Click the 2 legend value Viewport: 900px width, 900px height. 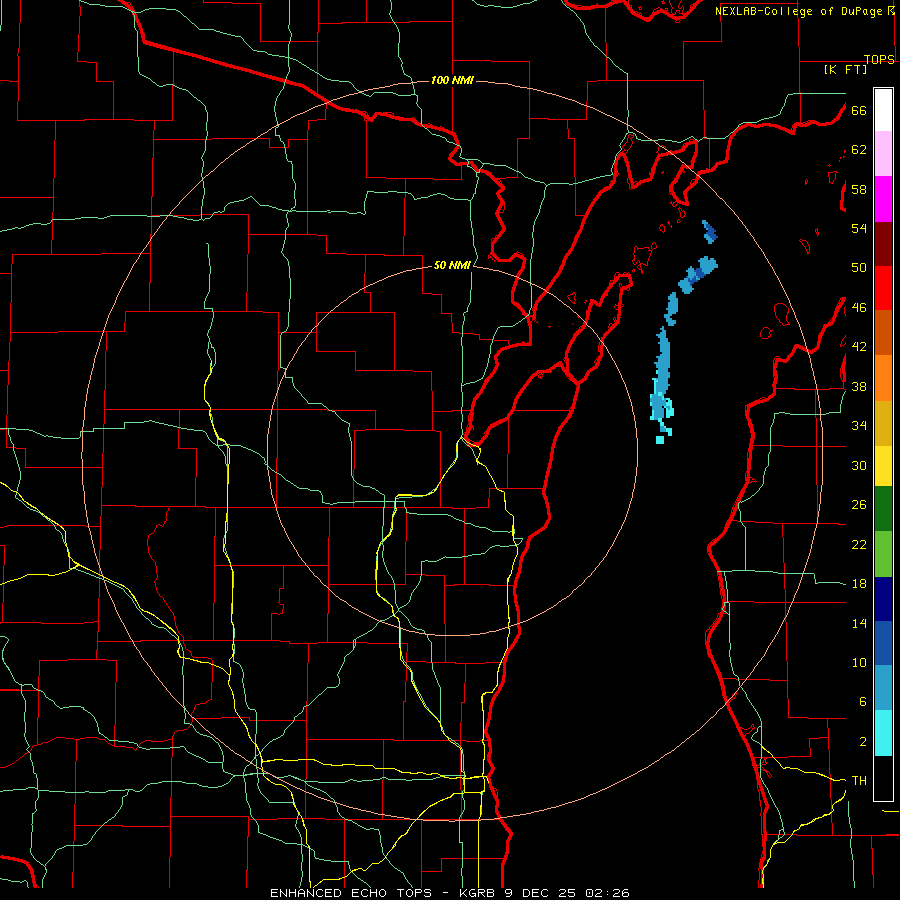pos(863,742)
